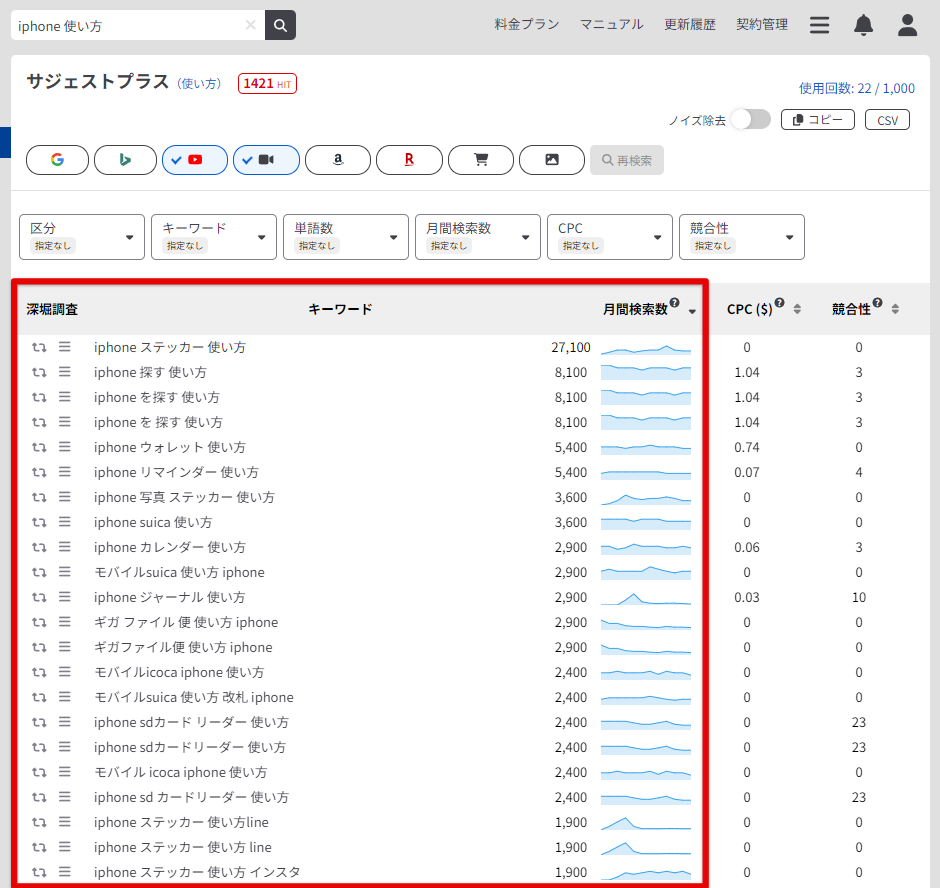940x888 pixels.
Task: Select the Amazon source button
Action: (x=338, y=160)
